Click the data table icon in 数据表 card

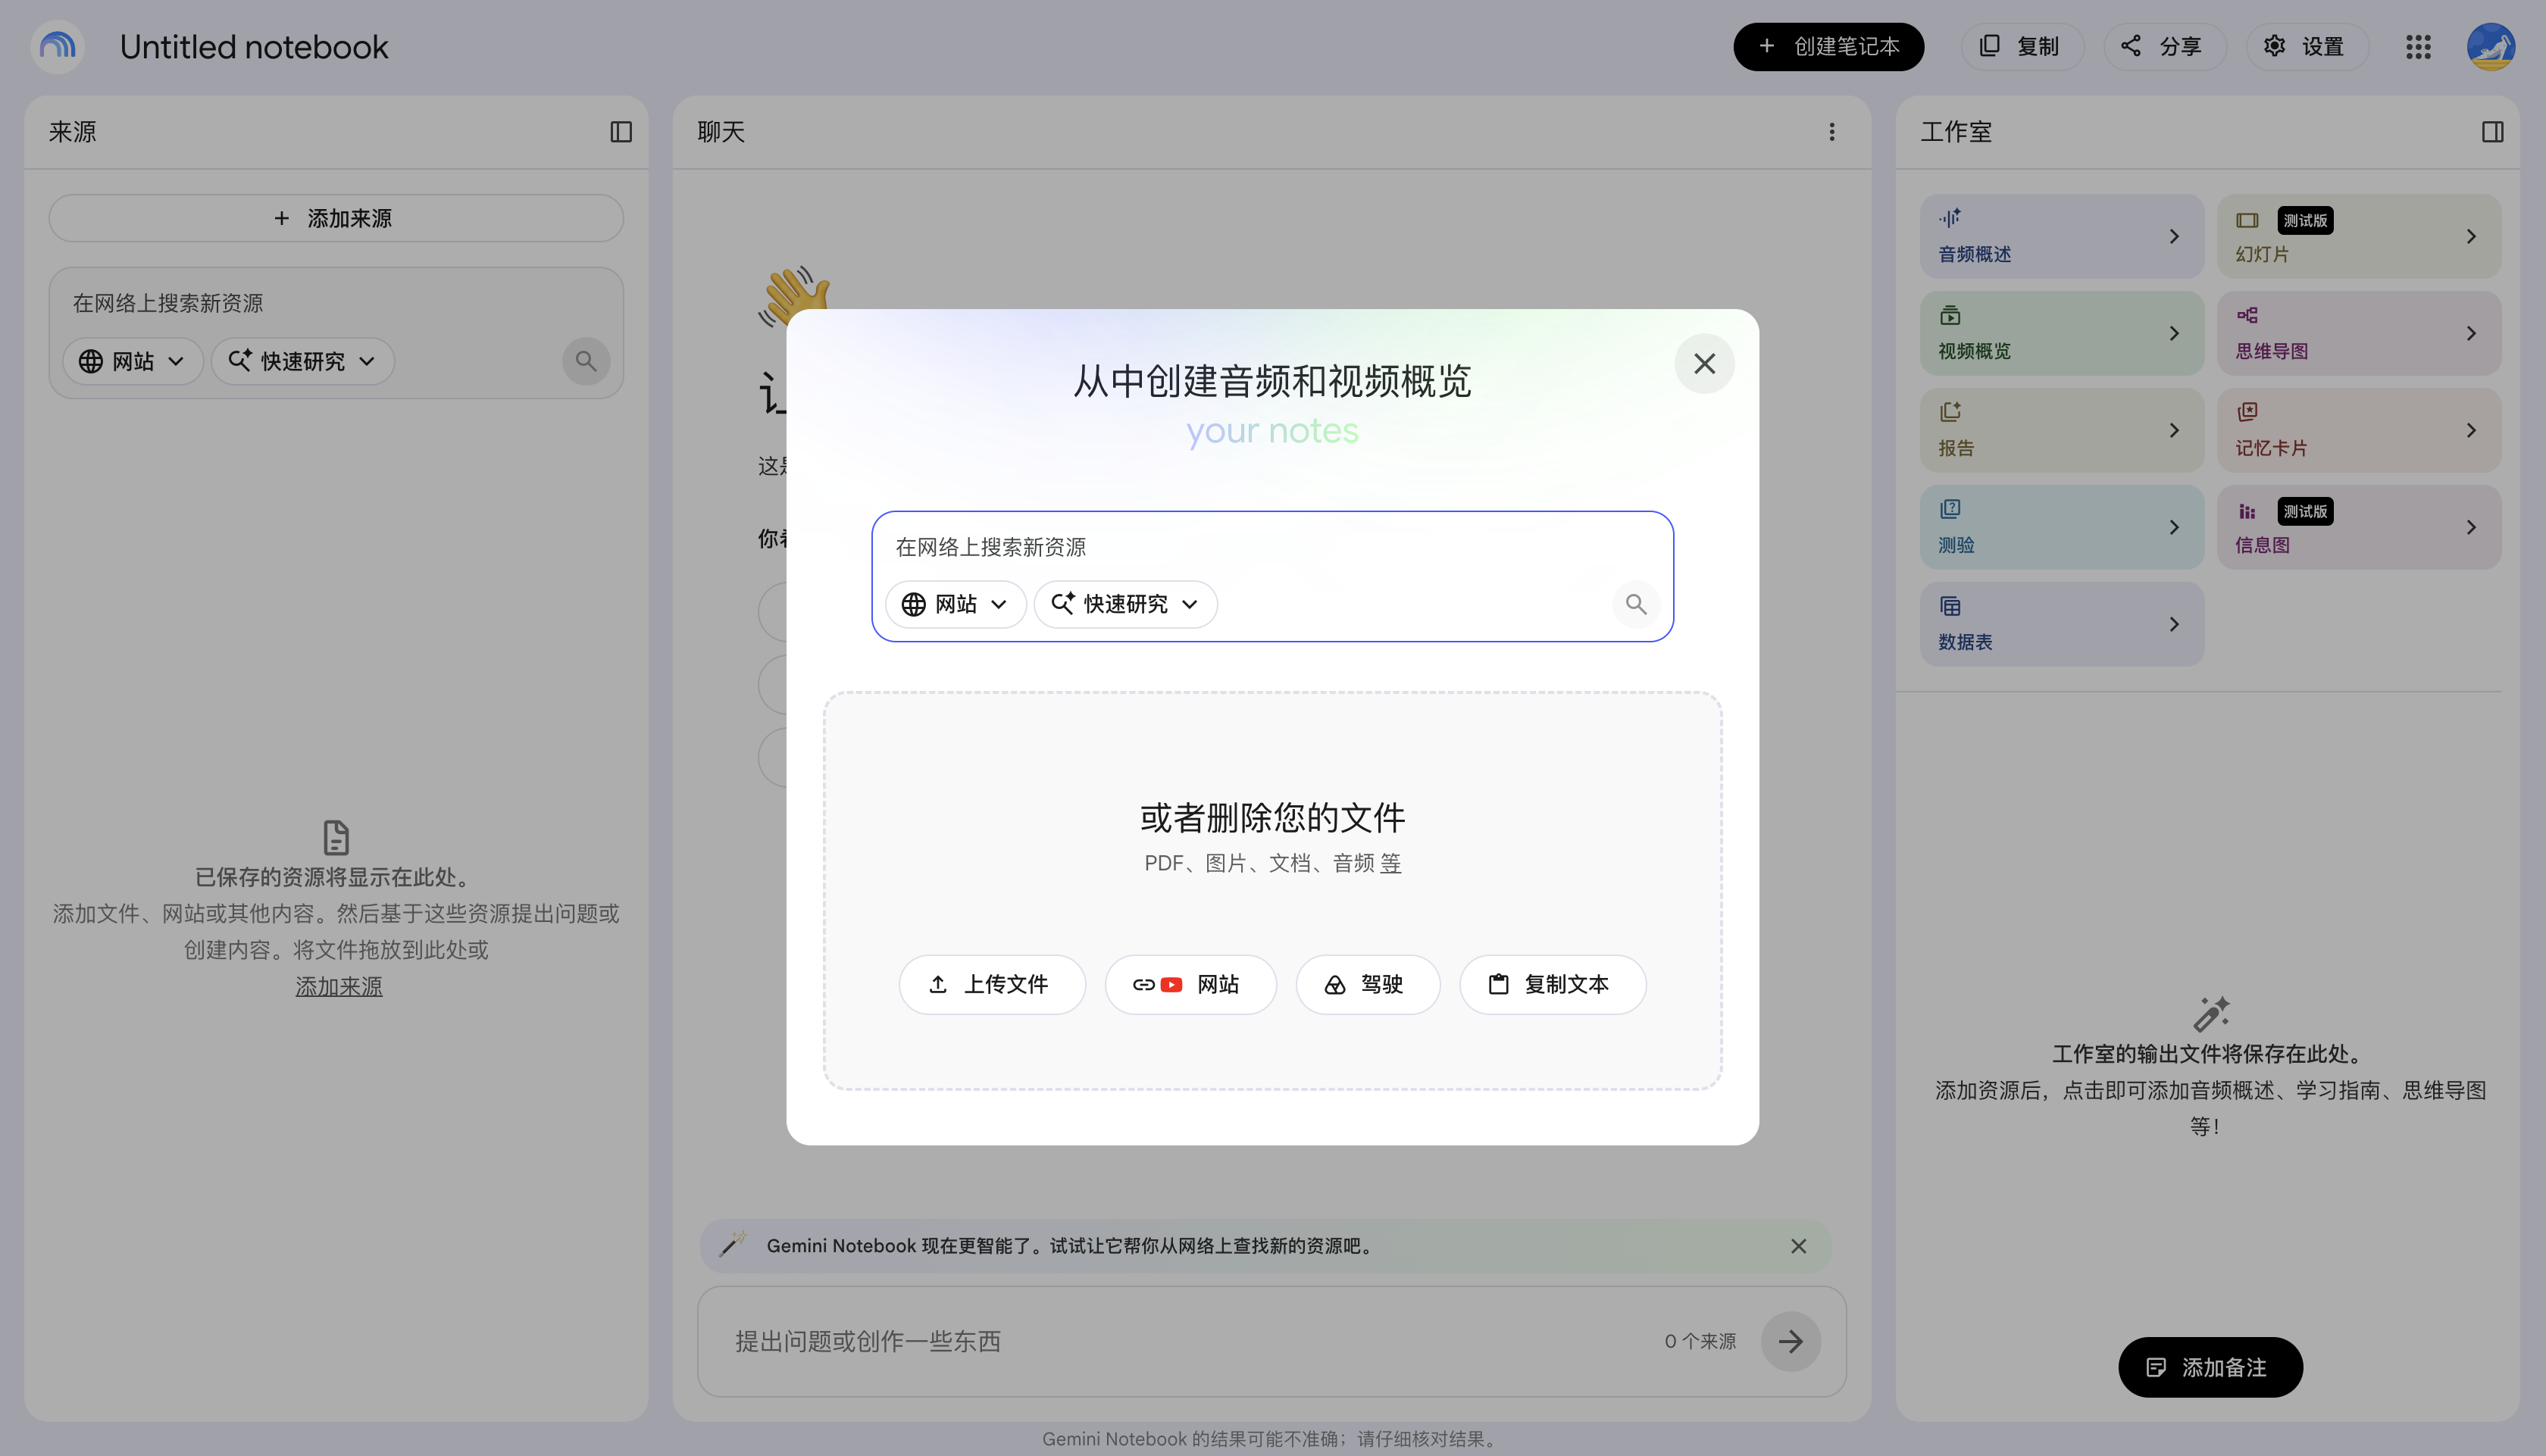coord(1950,606)
